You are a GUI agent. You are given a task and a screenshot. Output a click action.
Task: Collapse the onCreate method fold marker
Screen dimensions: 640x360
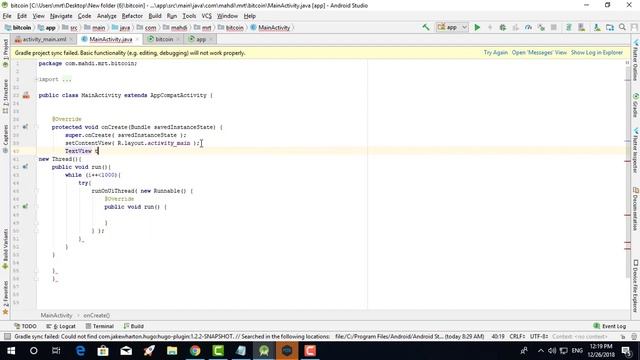[36, 127]
